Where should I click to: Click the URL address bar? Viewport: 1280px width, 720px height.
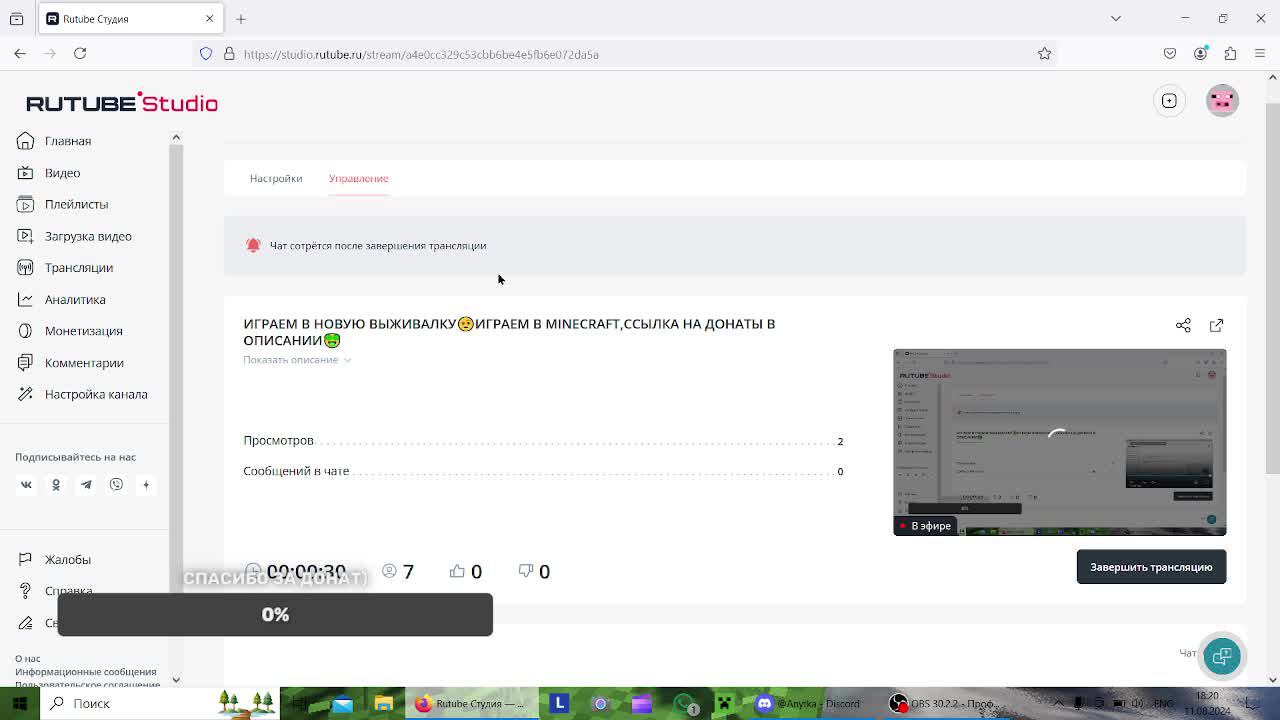(625, 54)
